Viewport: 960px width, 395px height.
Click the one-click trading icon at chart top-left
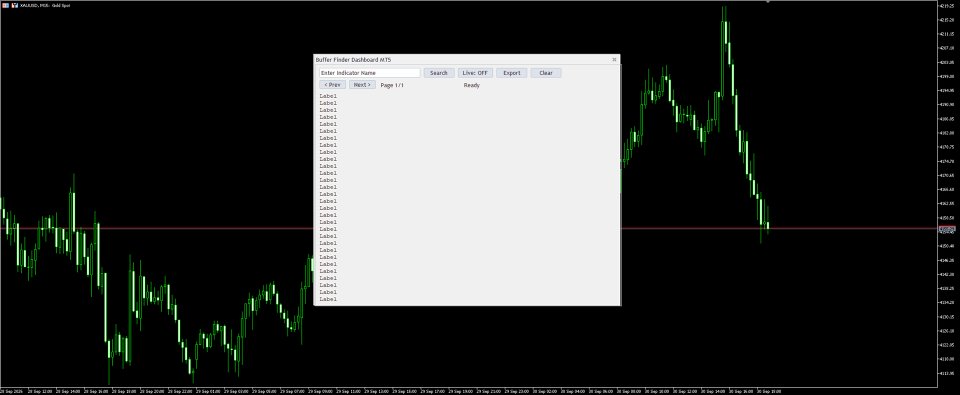(5, 5)
